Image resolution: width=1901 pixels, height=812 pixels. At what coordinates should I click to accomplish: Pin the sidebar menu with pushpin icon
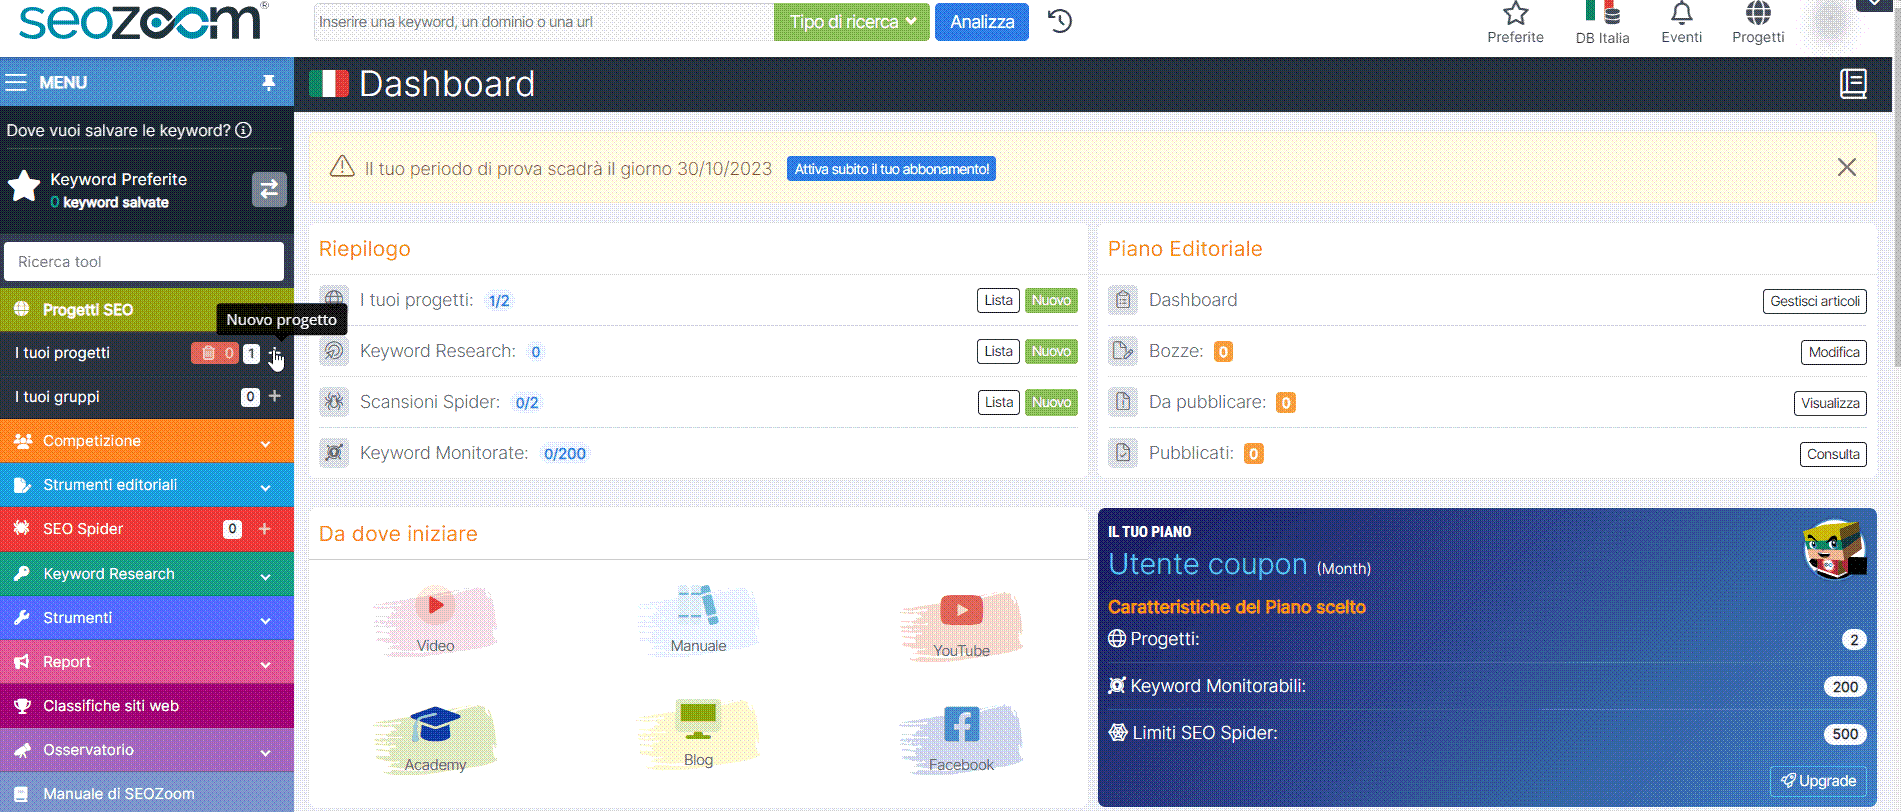(268, 82)
